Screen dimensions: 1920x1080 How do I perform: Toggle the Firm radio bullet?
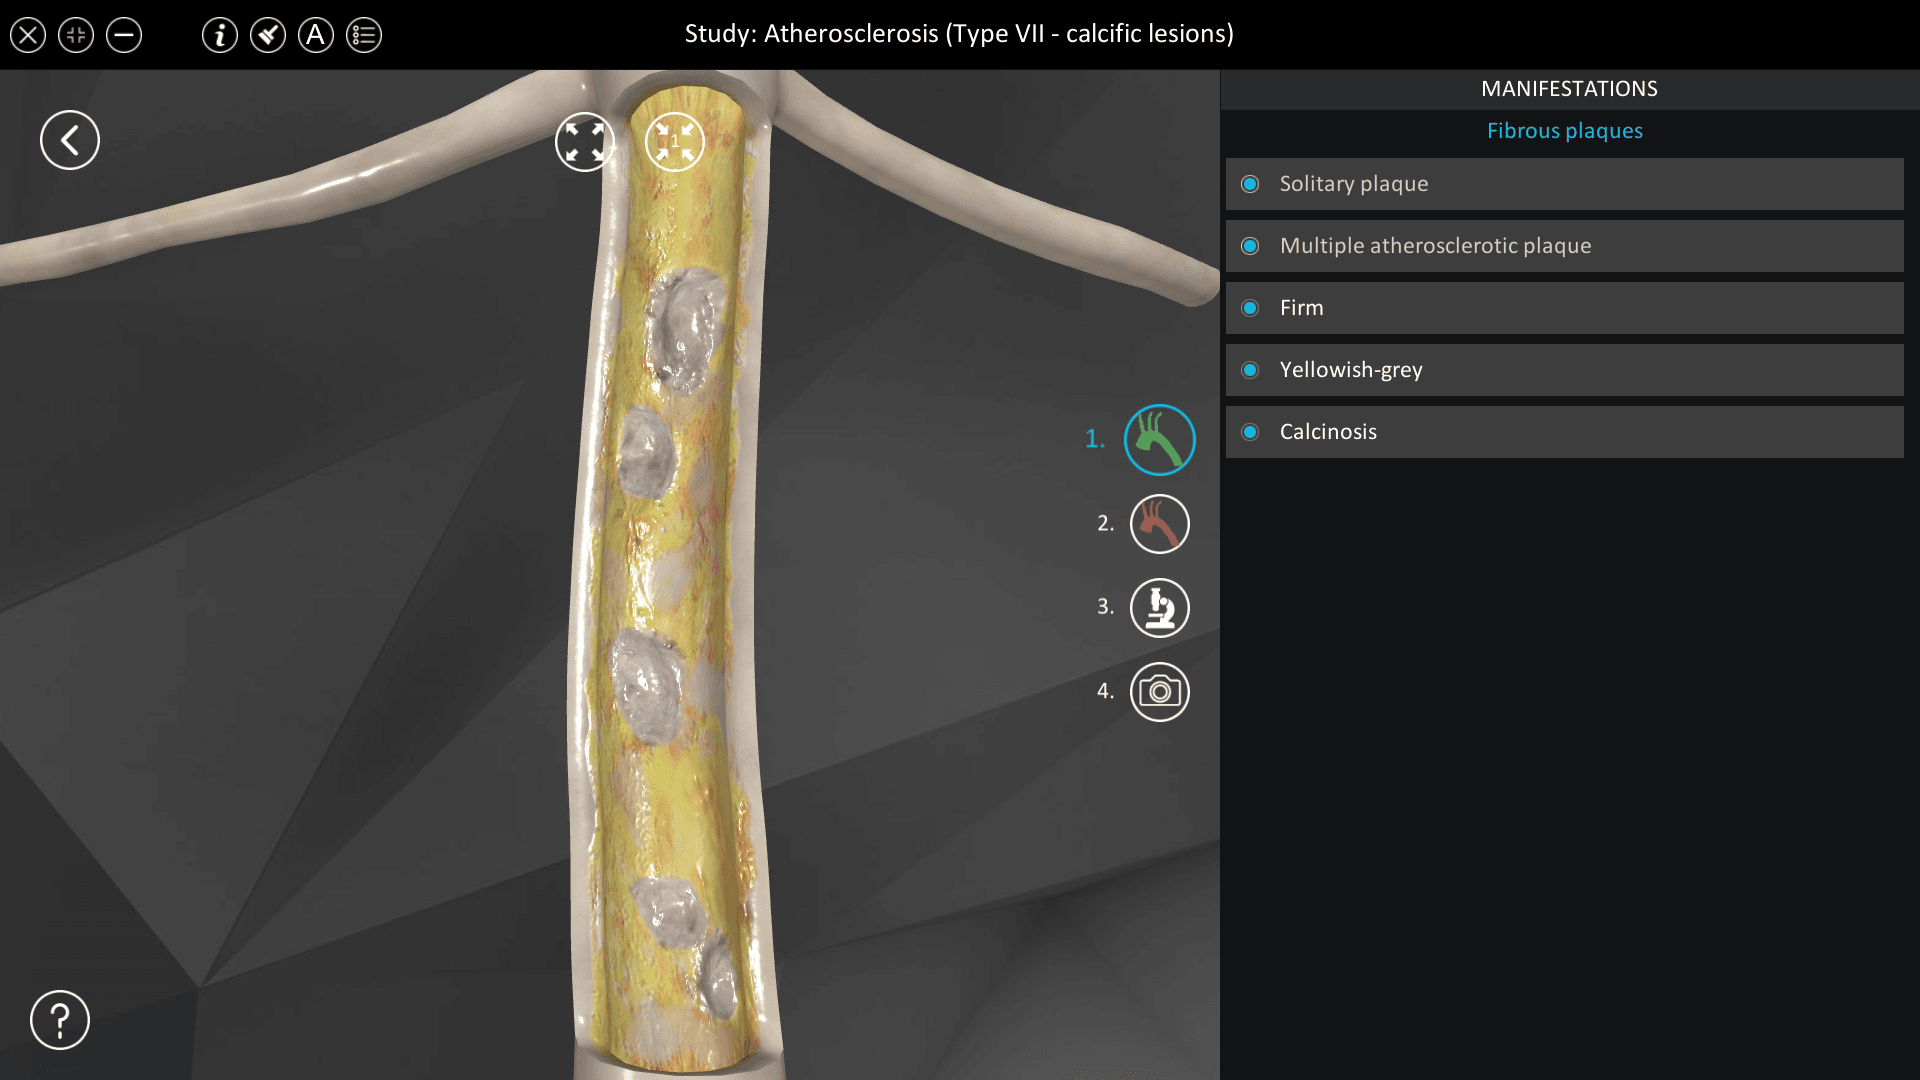(1250, 308)
